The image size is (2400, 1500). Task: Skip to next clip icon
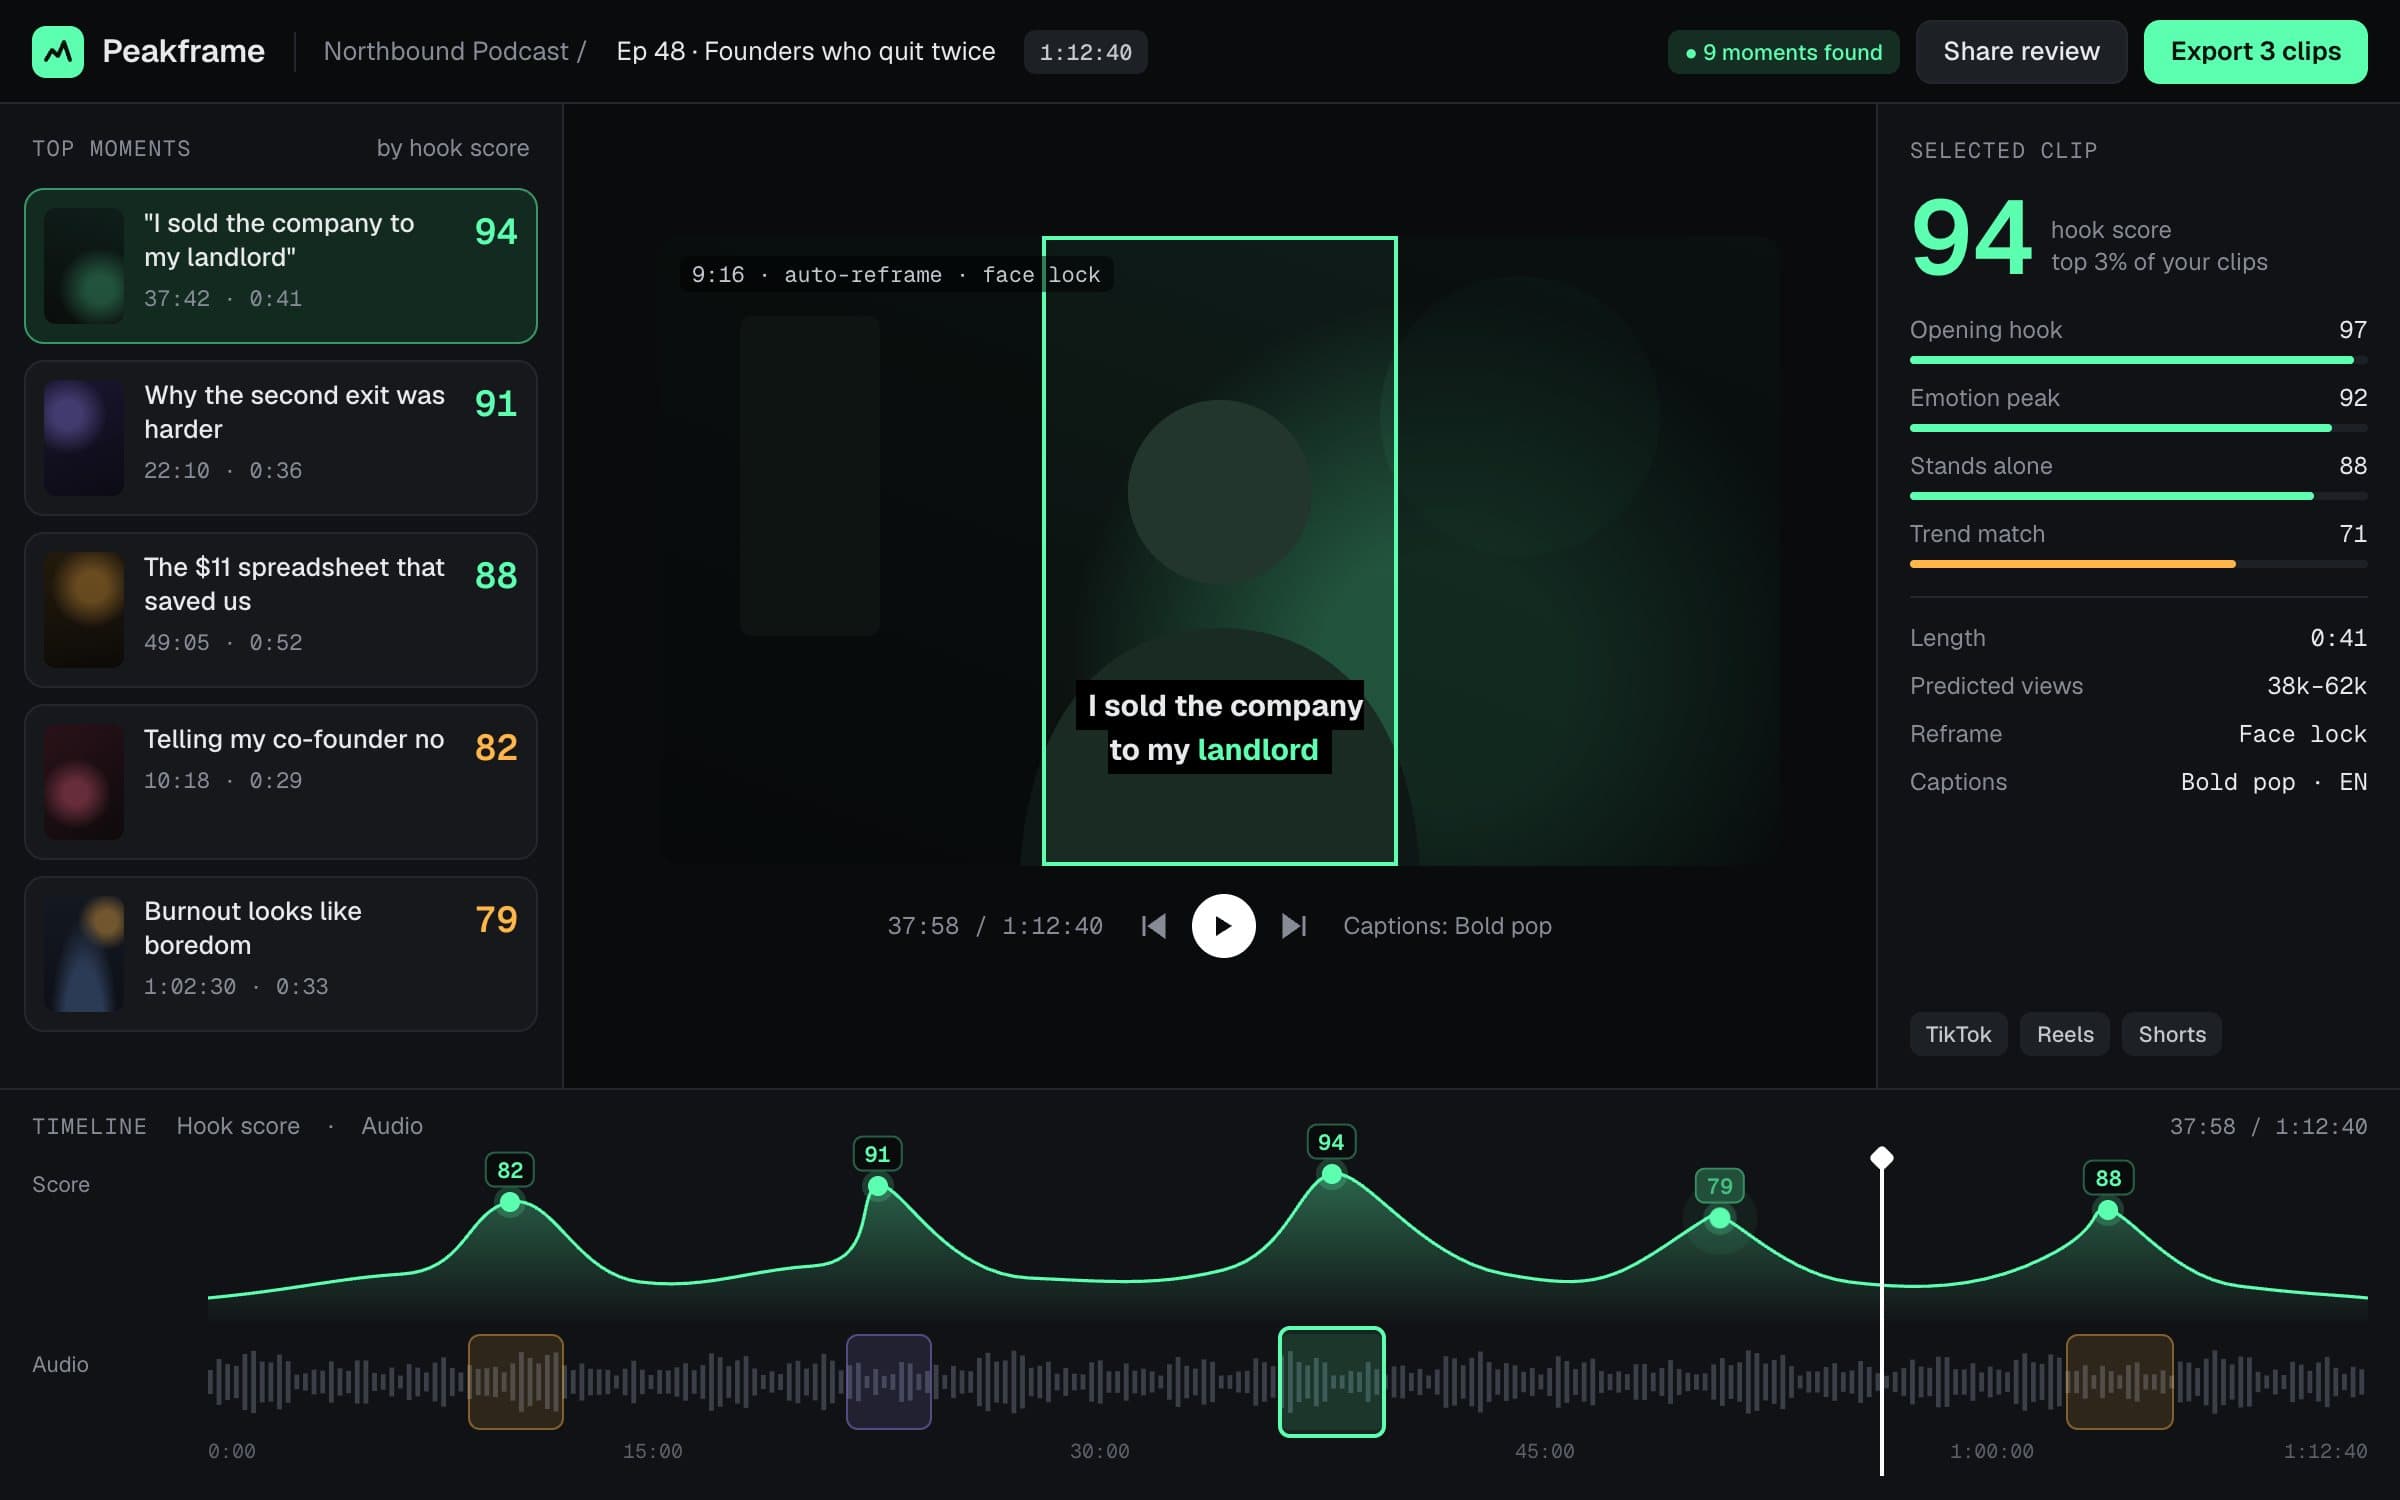point(1294,926)
